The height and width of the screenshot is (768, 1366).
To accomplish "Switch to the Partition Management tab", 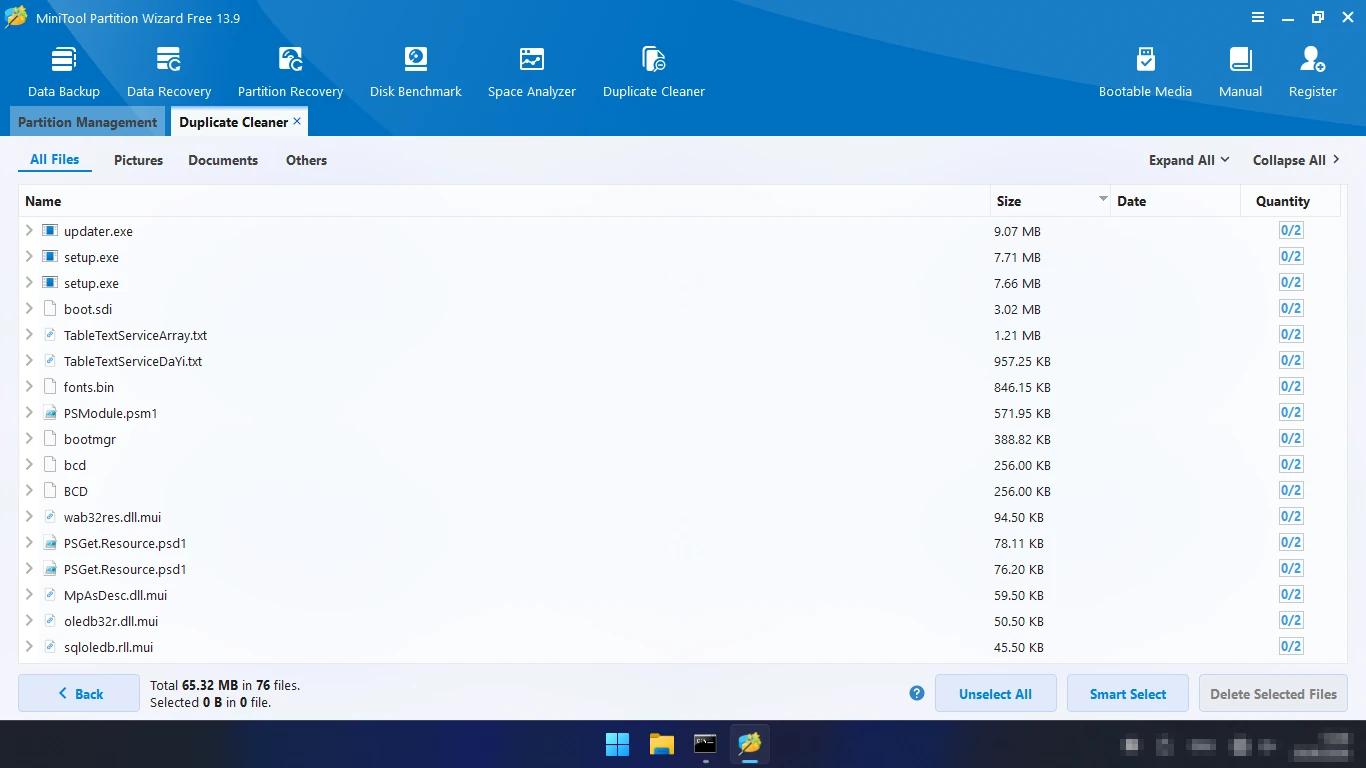I will coord(87,122).
